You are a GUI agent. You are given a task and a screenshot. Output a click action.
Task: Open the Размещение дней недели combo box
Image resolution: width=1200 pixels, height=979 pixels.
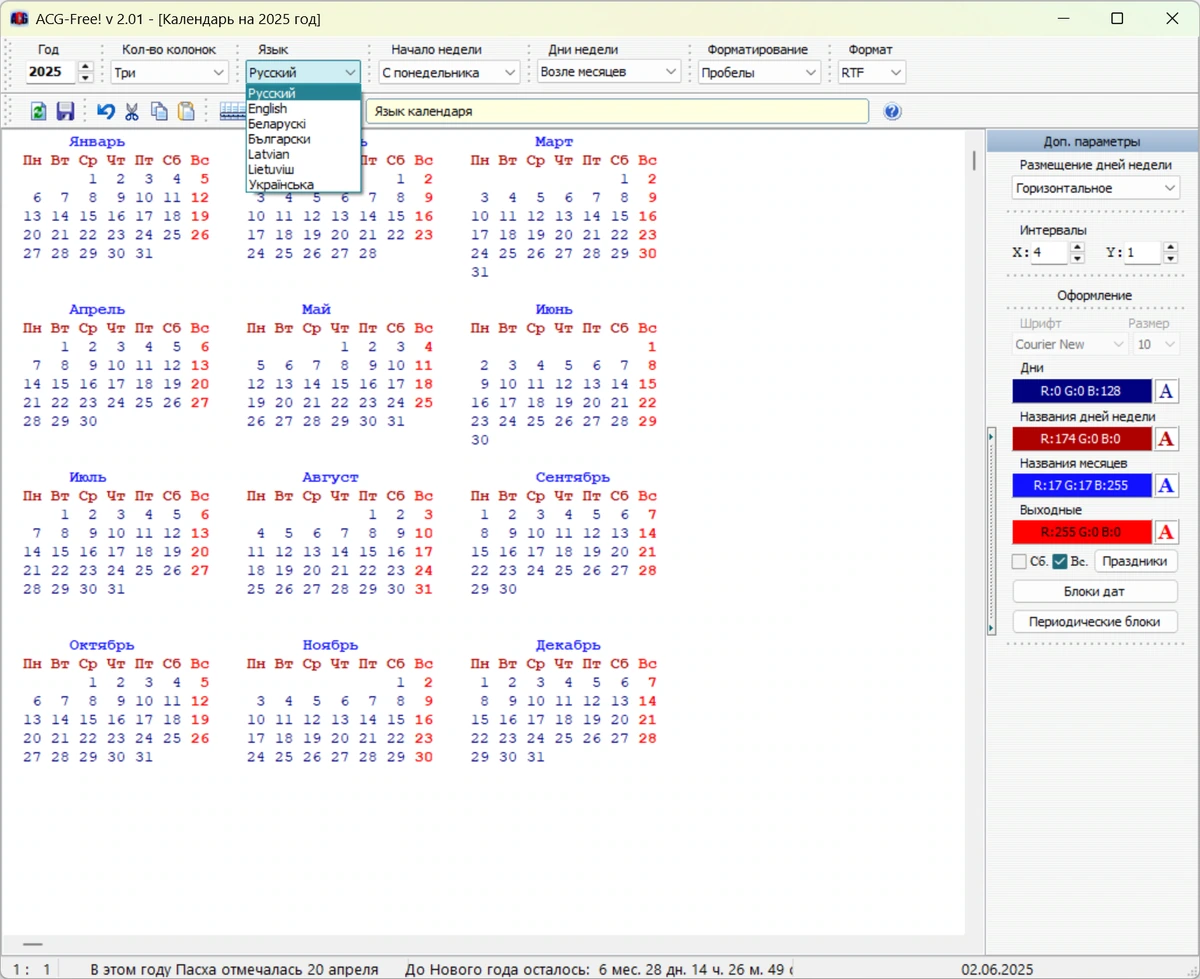coord(1096,188)
